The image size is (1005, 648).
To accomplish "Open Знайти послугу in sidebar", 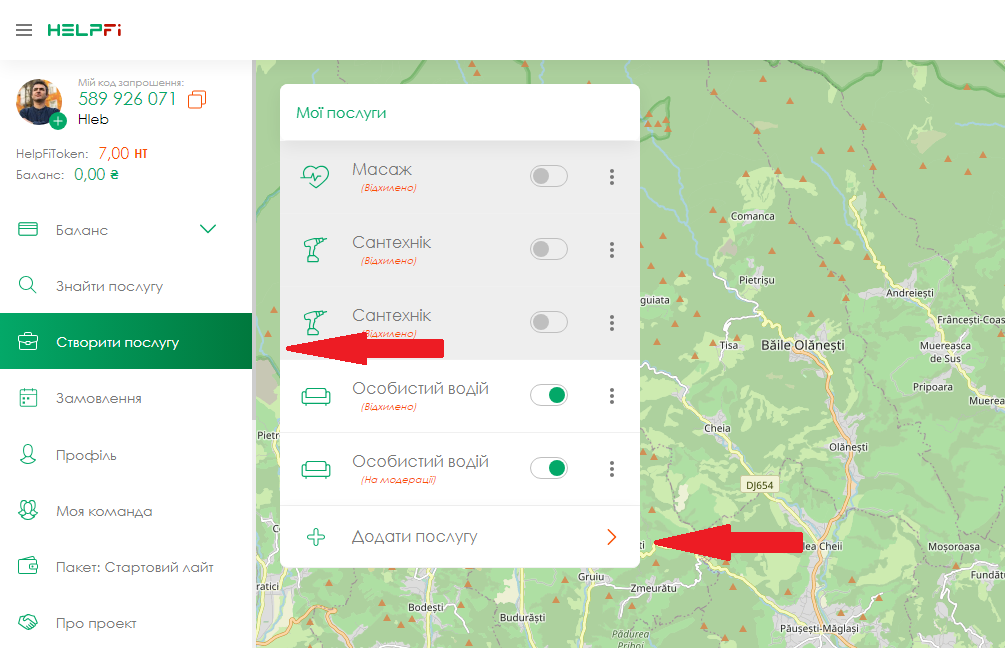I will tap(109, 287).
